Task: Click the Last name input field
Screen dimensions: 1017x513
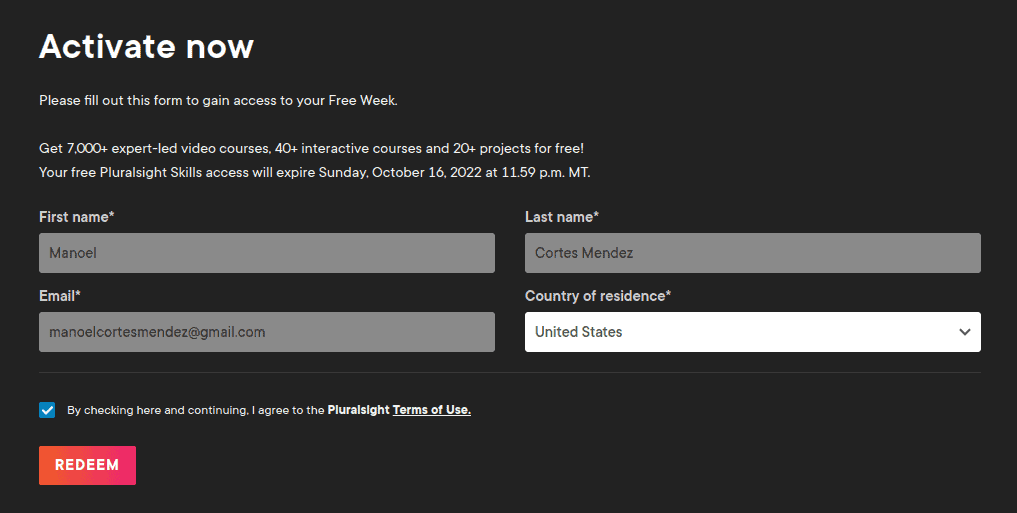Action: point(752,253)
